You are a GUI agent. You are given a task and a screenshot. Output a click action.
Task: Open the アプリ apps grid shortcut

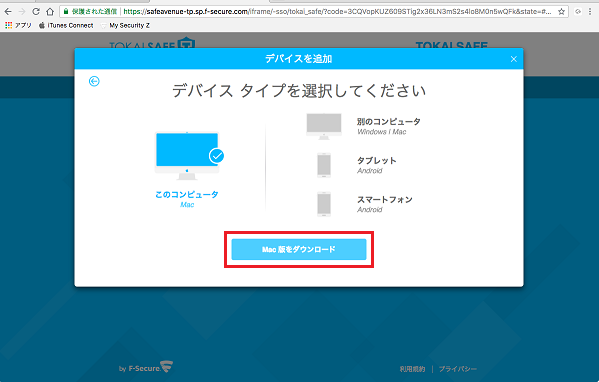tap(18, 25)
